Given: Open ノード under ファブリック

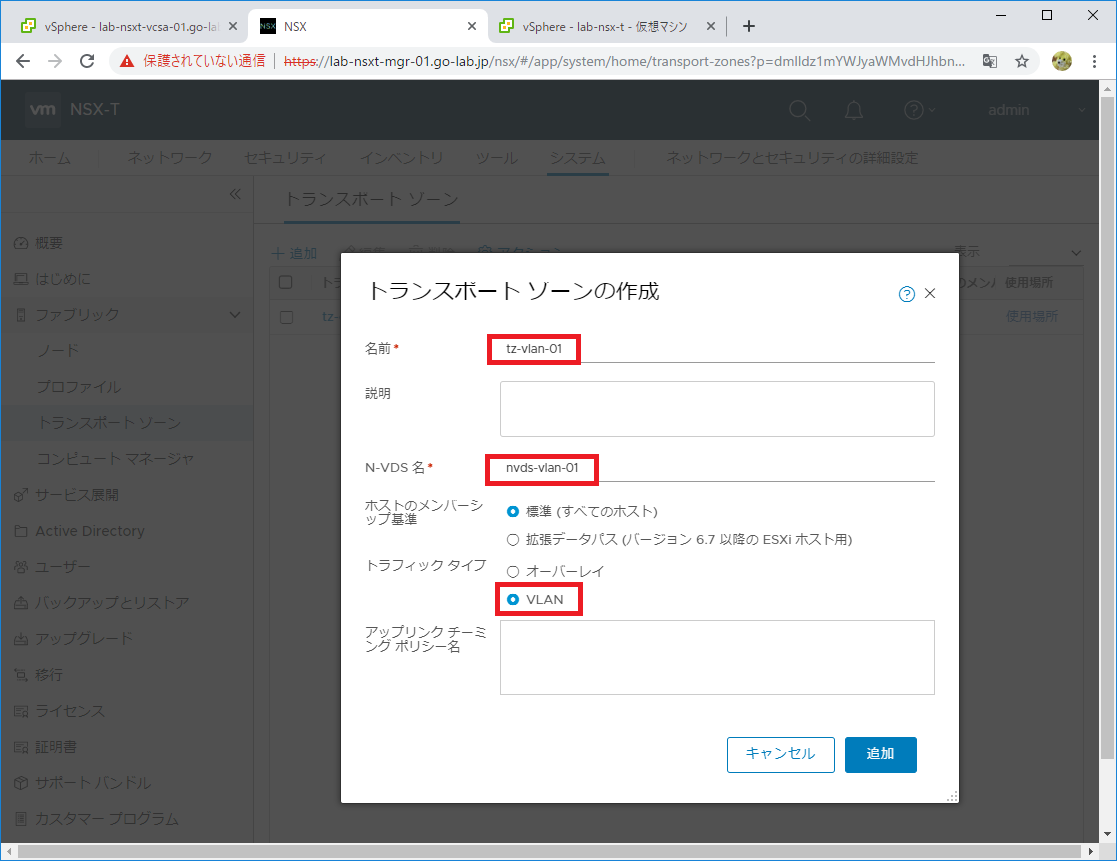Looking at the screenshot, I should (58, 350).
